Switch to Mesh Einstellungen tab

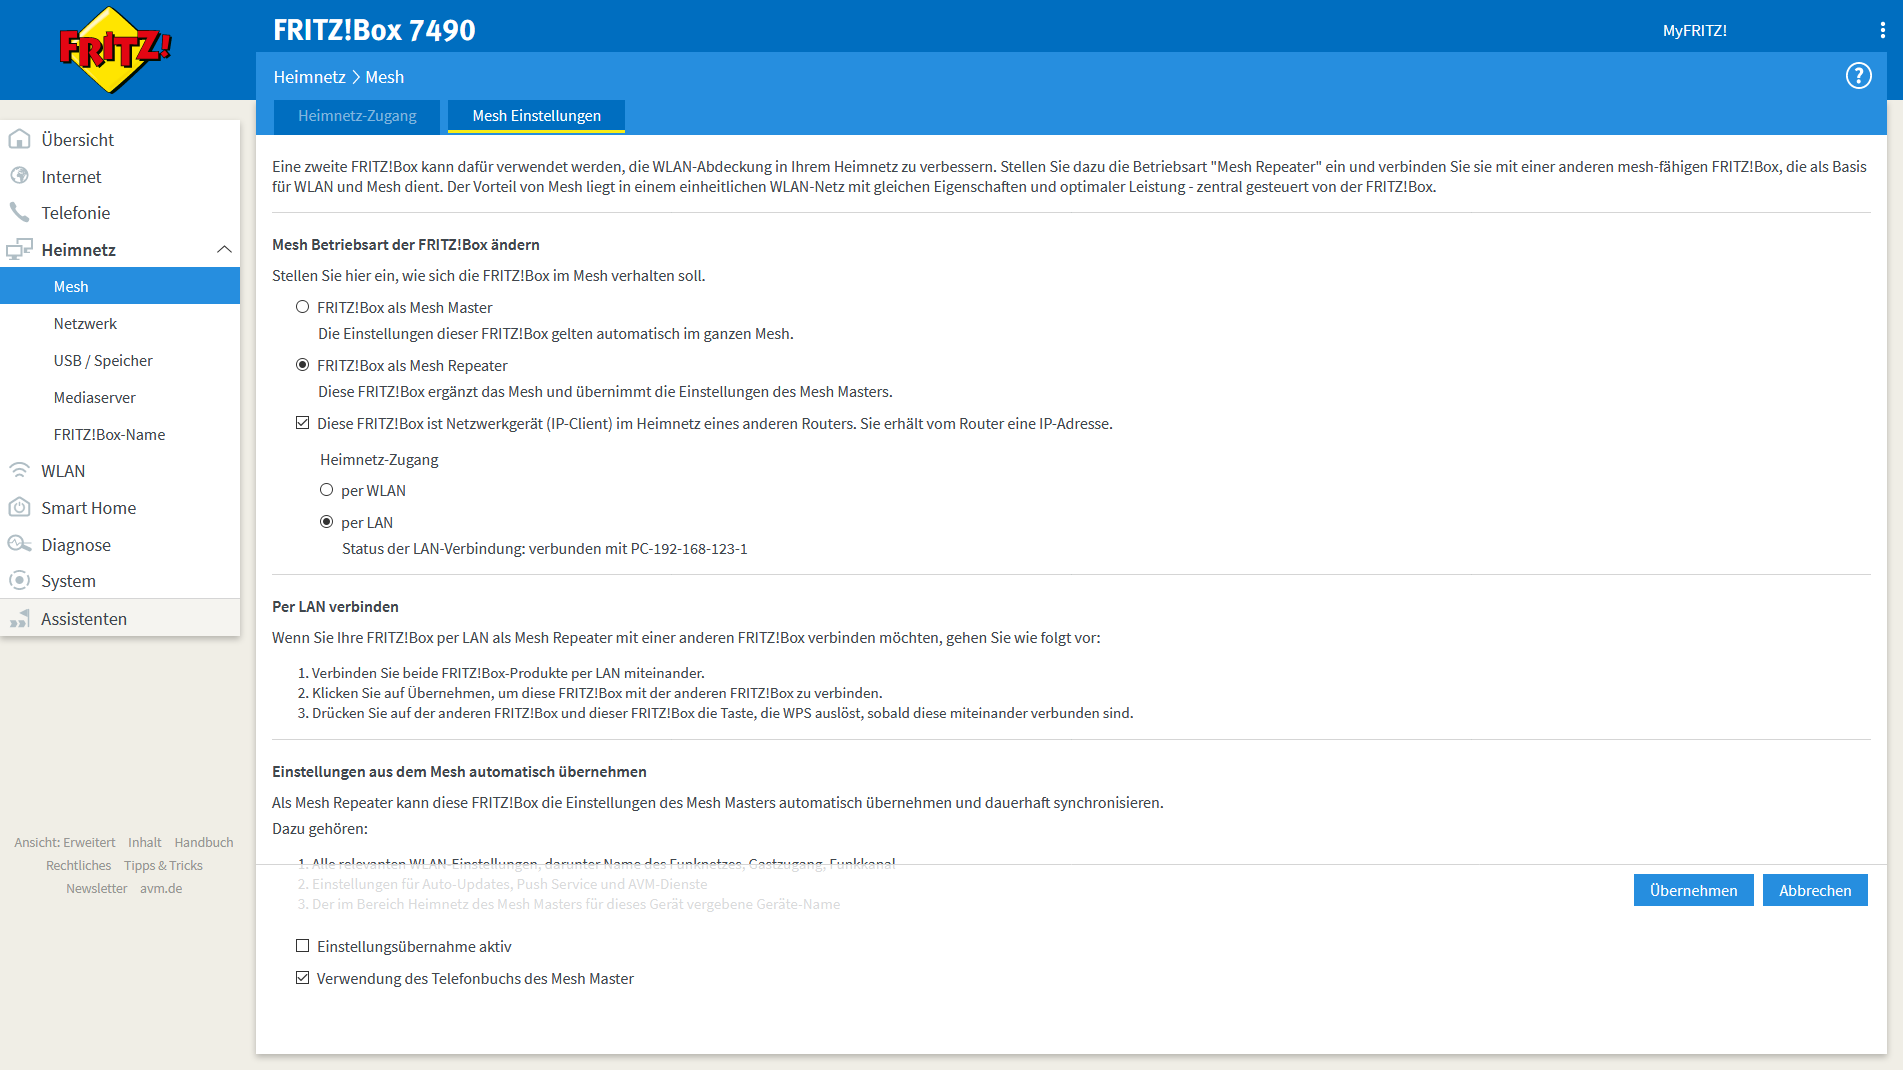click(536, 116)
